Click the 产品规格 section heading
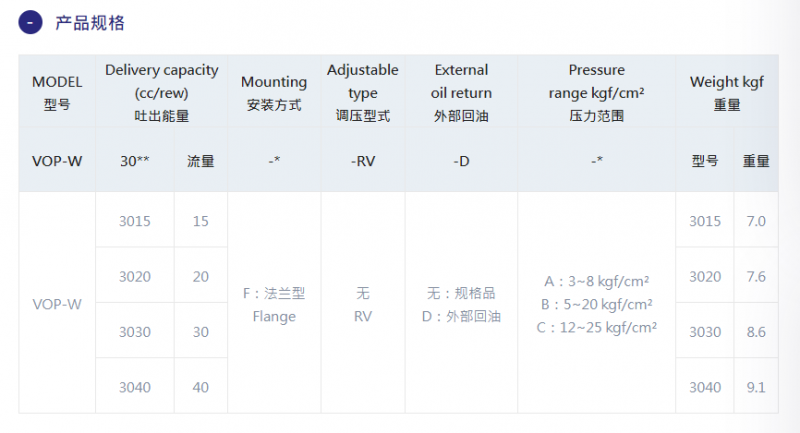Screen dimensions: 800x433 click(90, 23)
